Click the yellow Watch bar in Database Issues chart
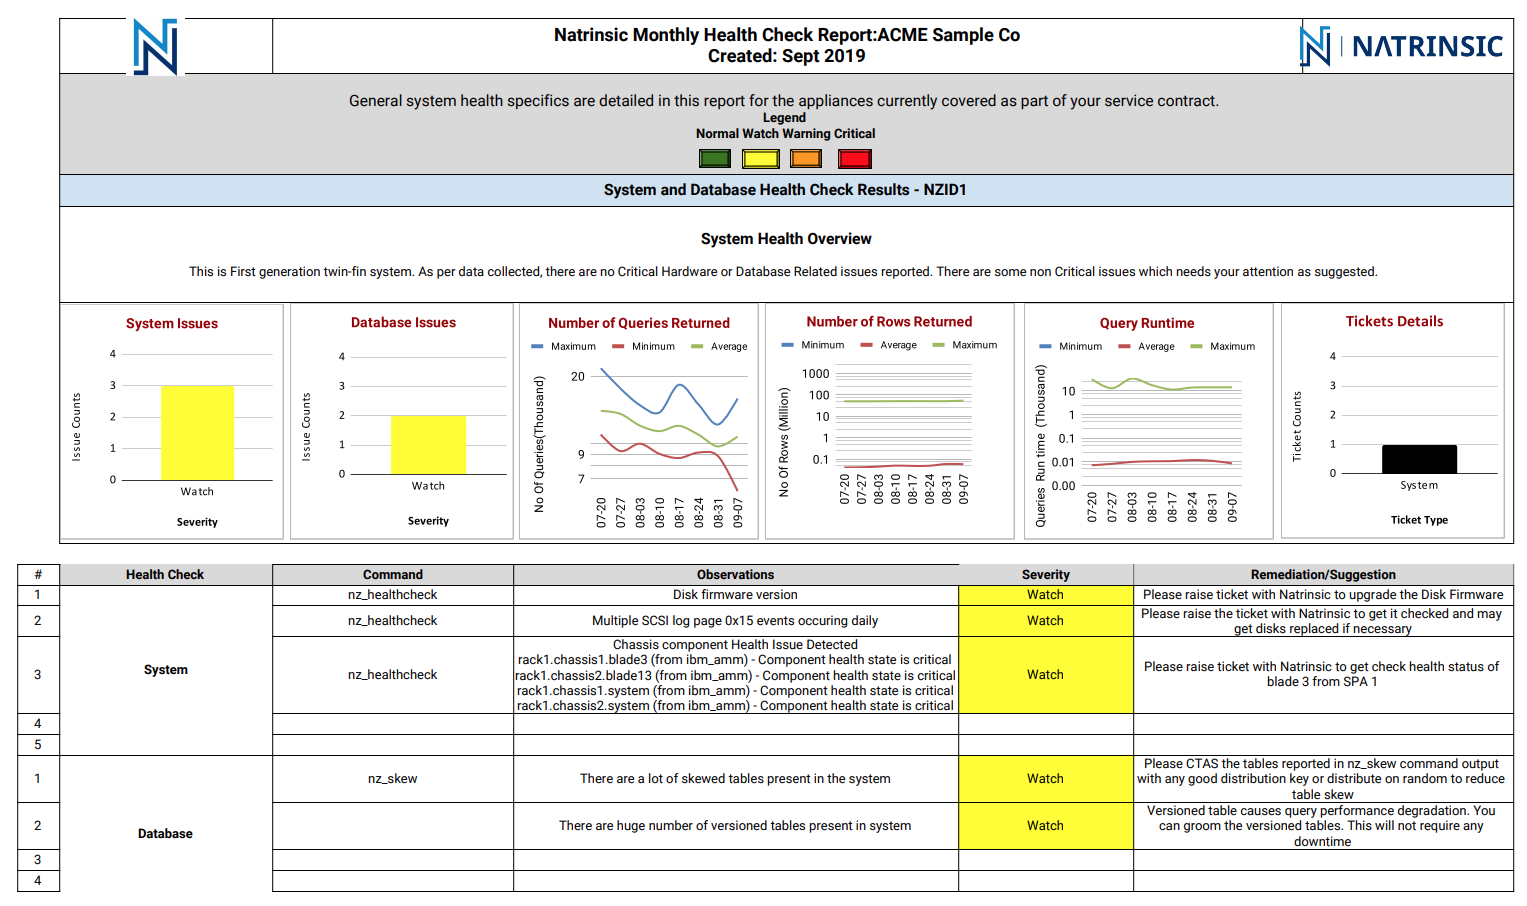1527x906 pixels. click(428, 444)
